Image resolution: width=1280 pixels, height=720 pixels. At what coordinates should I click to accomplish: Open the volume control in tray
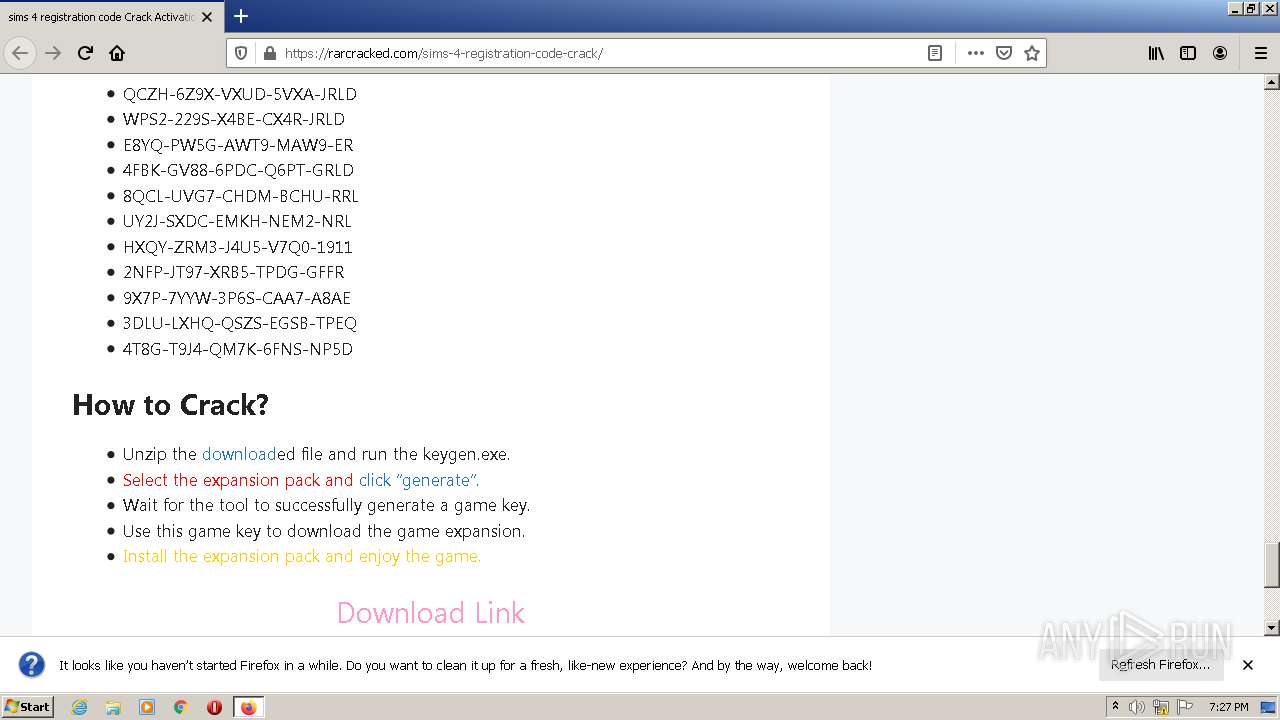pos(1137,707)
